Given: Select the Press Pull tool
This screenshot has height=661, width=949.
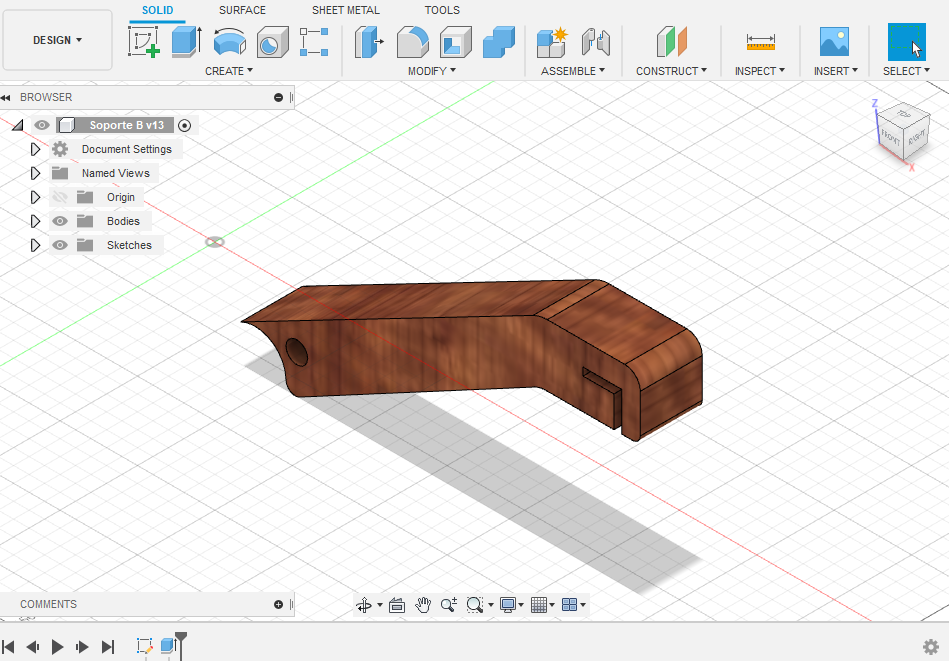Looking at the screenshot, I should click(x=369, y=42).
